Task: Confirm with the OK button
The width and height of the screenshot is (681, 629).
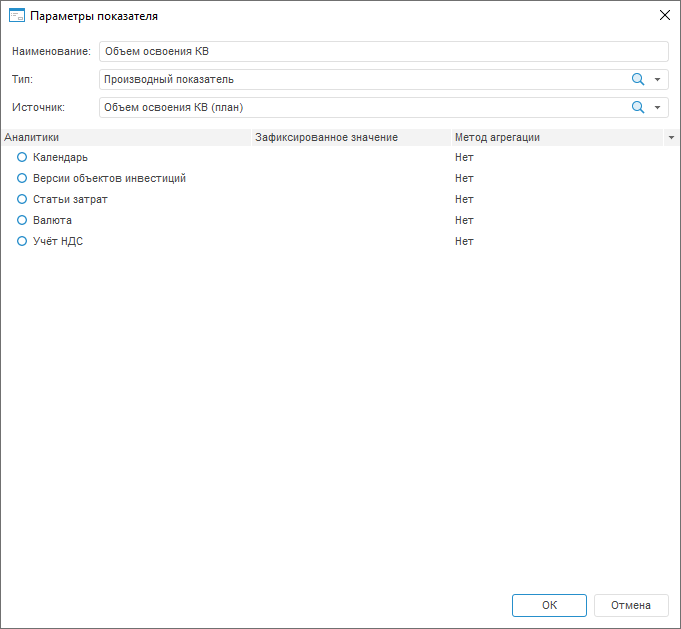Action: click(x=549, y=605)
